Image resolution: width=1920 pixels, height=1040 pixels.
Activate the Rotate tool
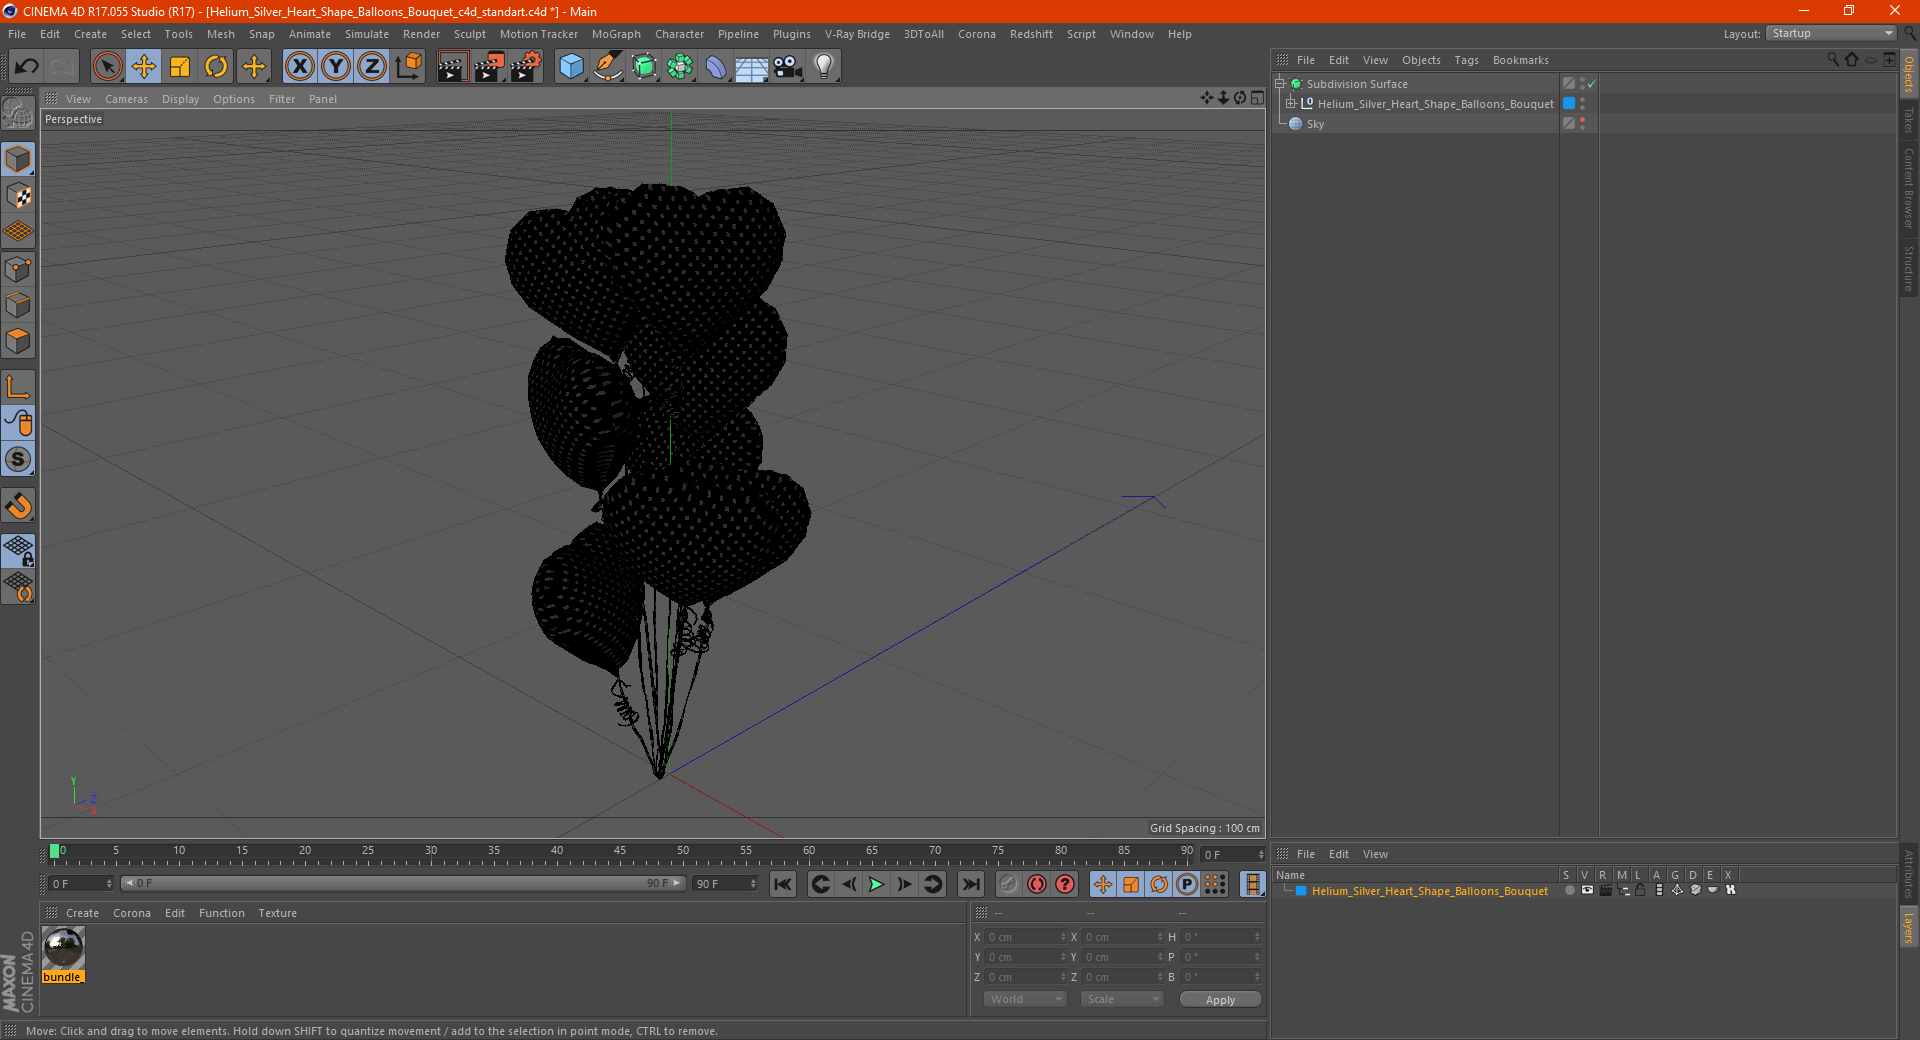[216, 67]
